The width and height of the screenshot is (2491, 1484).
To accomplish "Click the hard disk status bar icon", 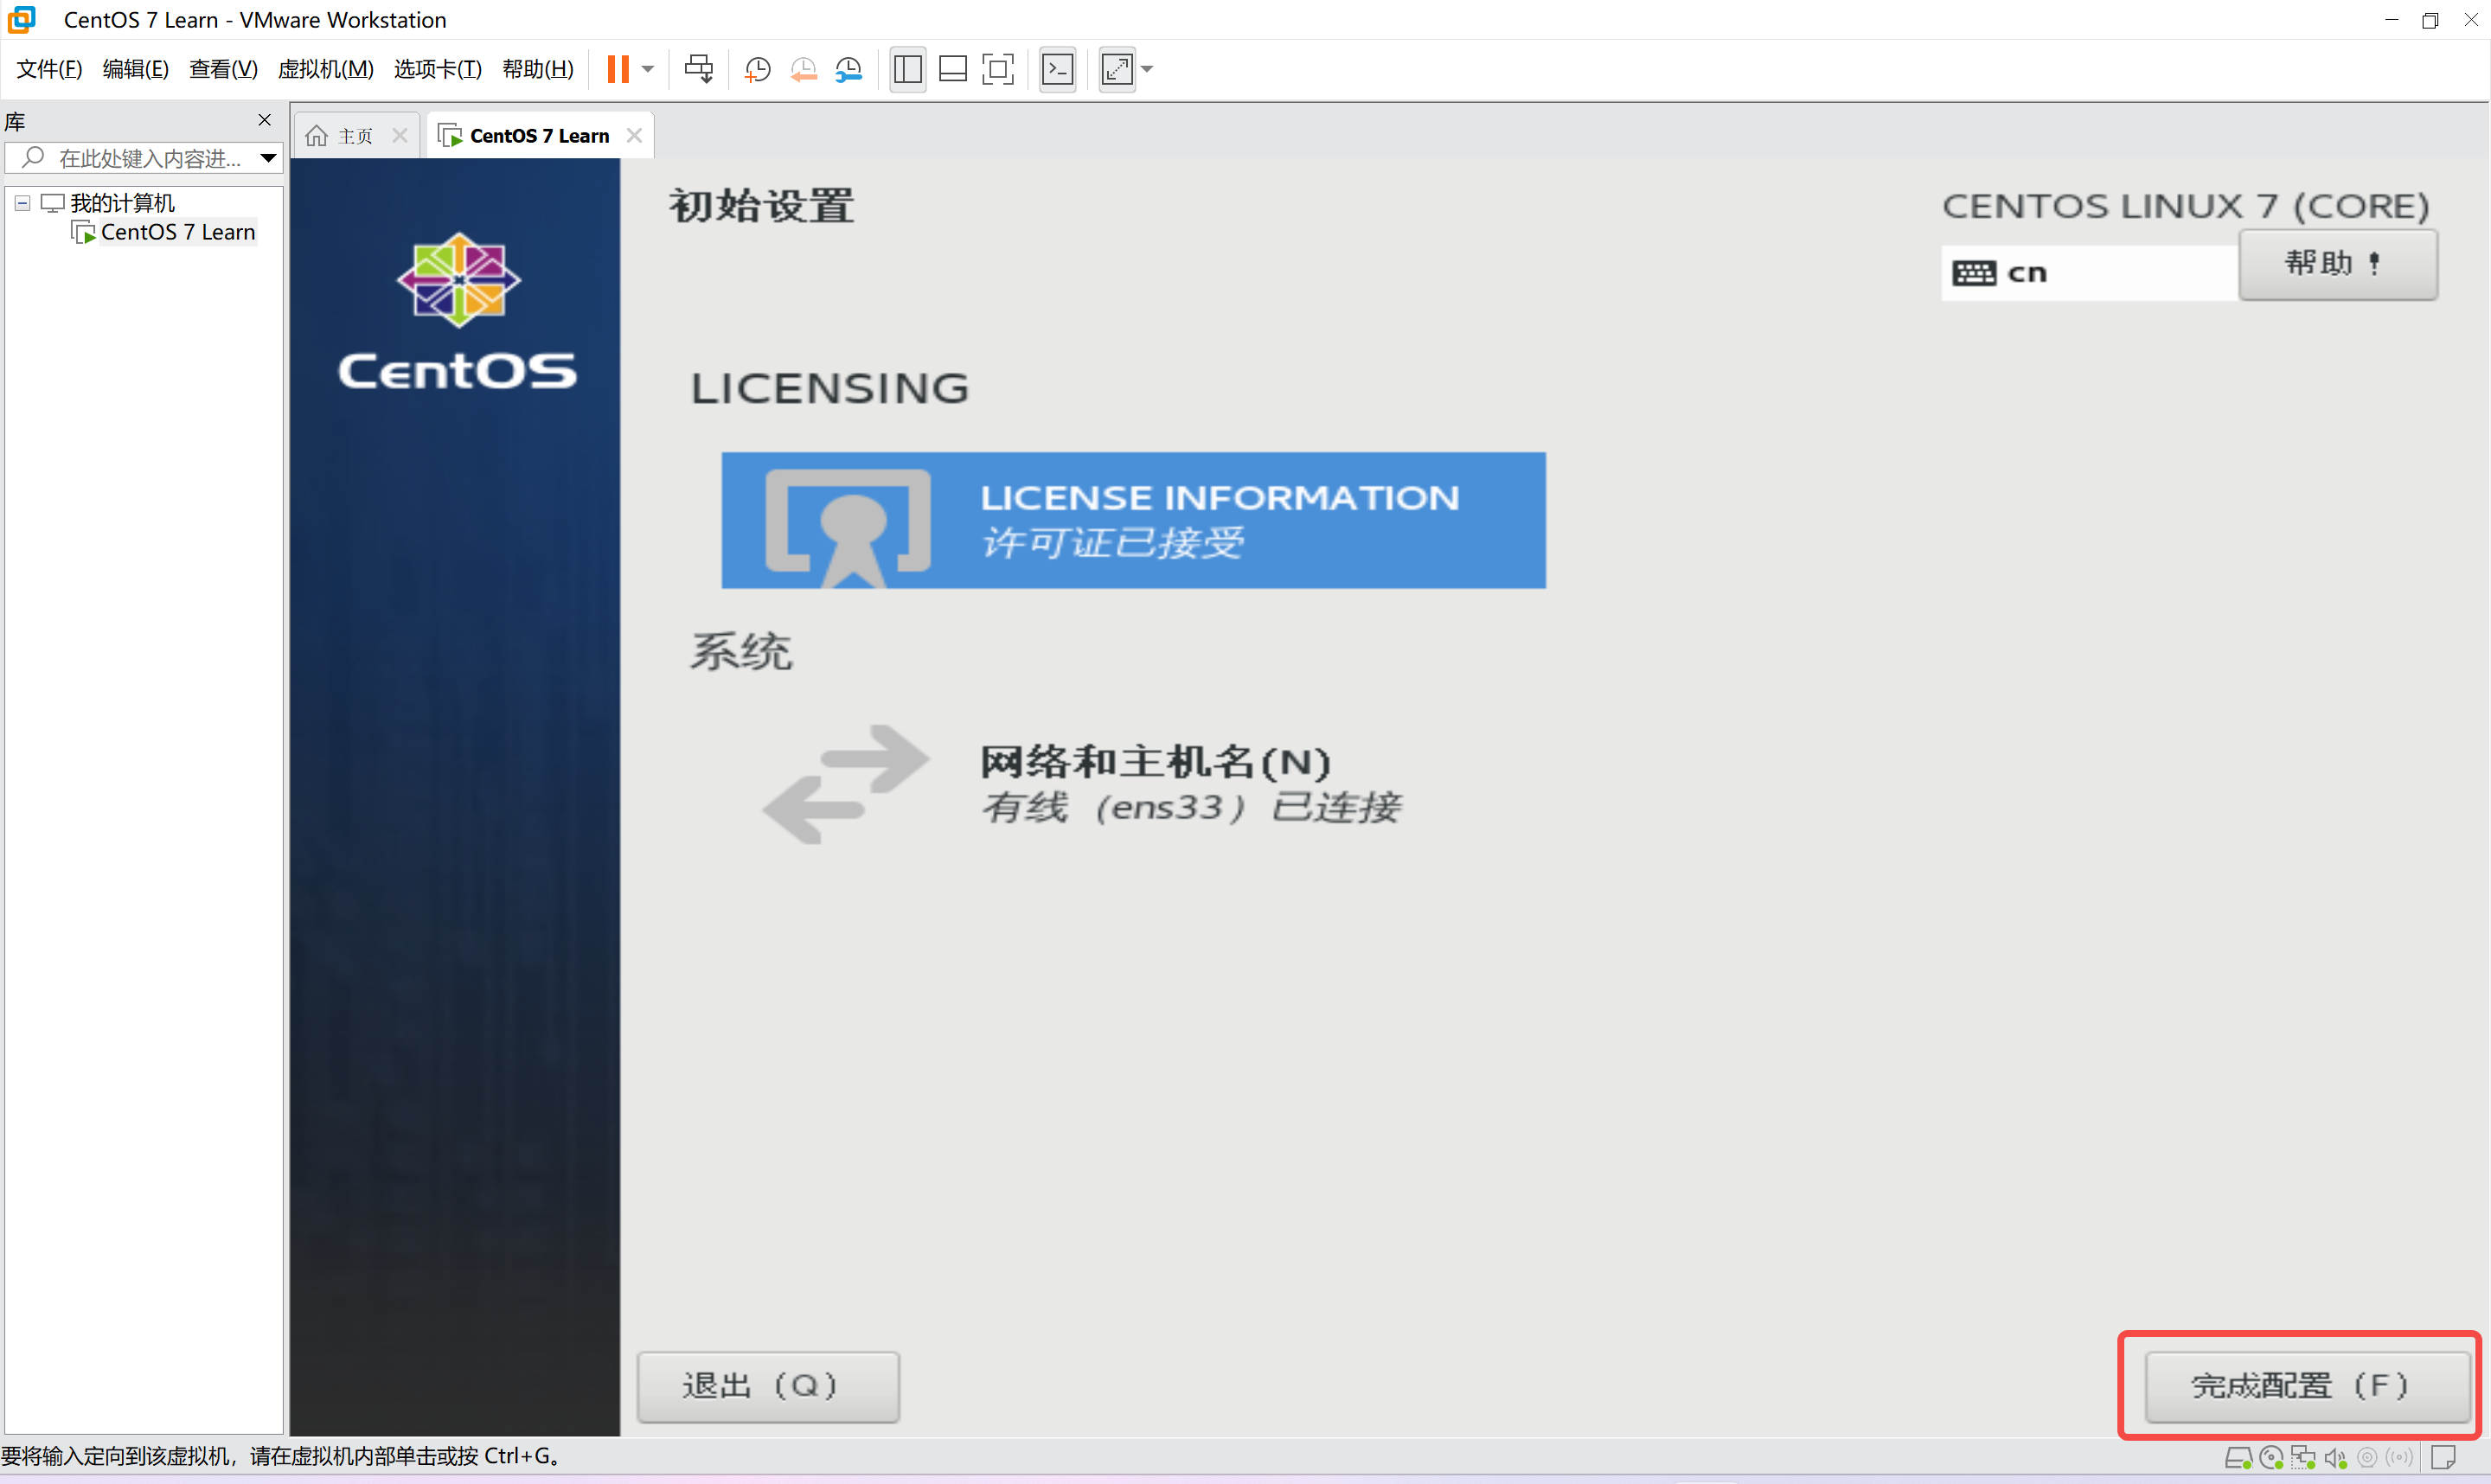I will 2238,1458.
